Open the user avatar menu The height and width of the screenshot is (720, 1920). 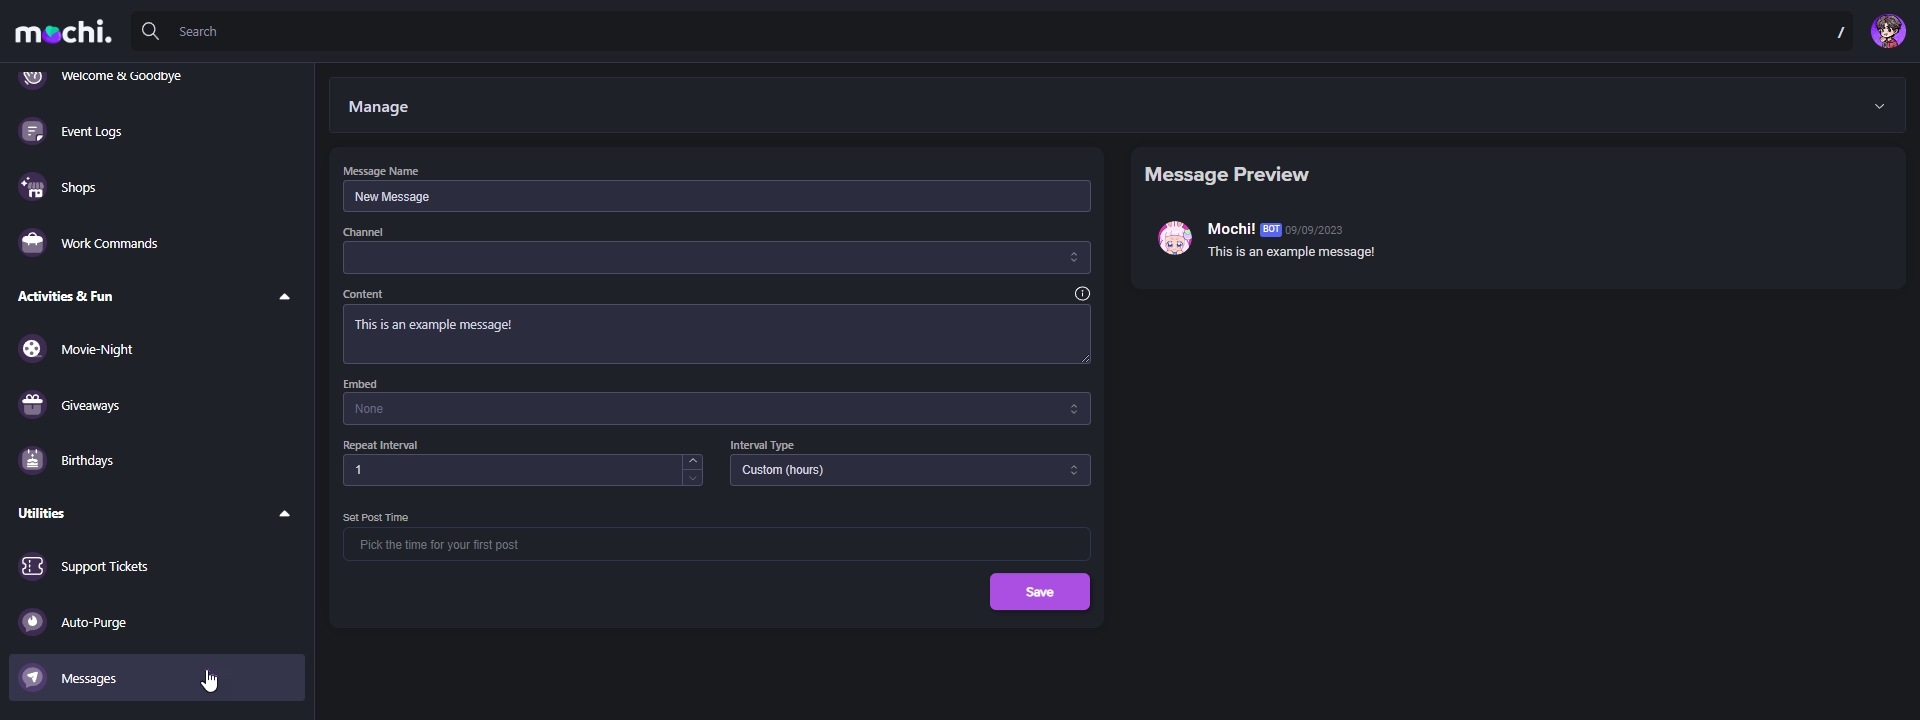pos(1888,32)
